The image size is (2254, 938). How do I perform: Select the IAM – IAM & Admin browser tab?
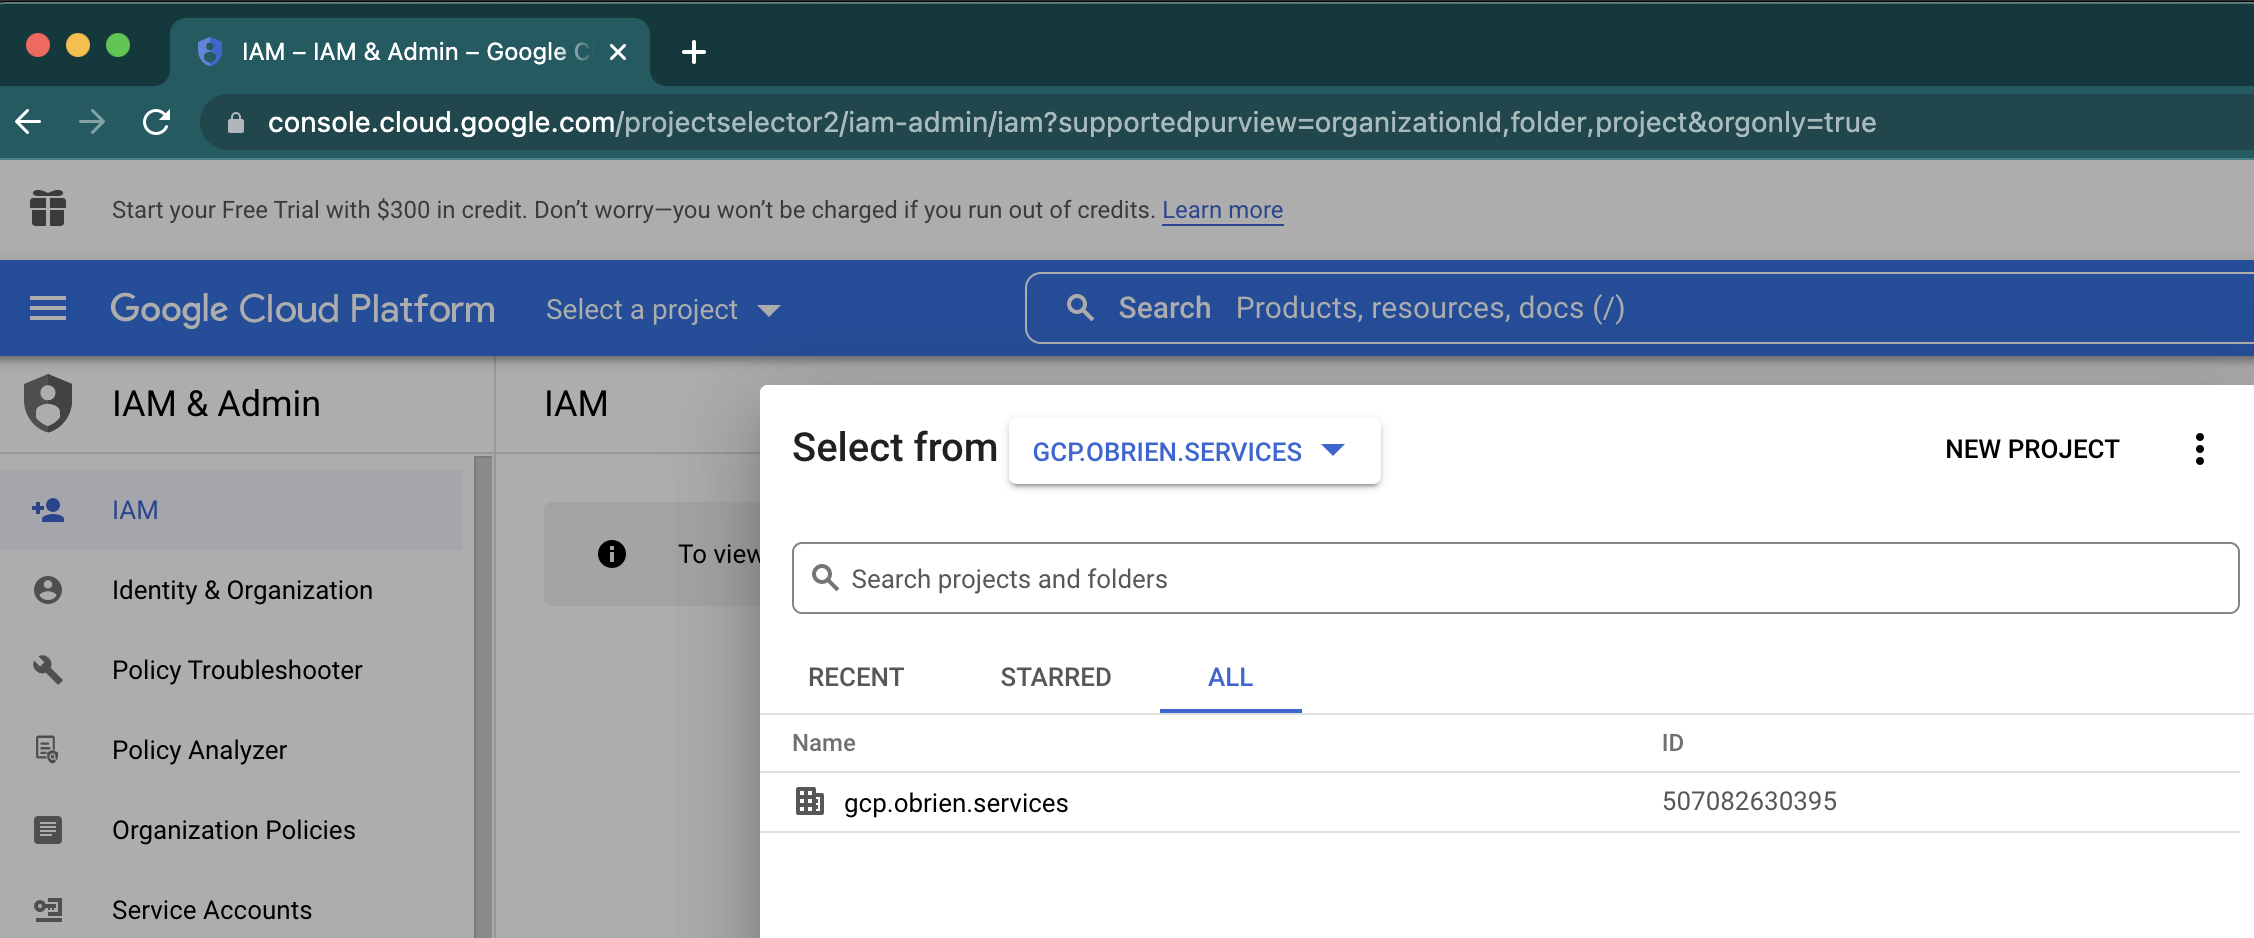pos(410,52)
